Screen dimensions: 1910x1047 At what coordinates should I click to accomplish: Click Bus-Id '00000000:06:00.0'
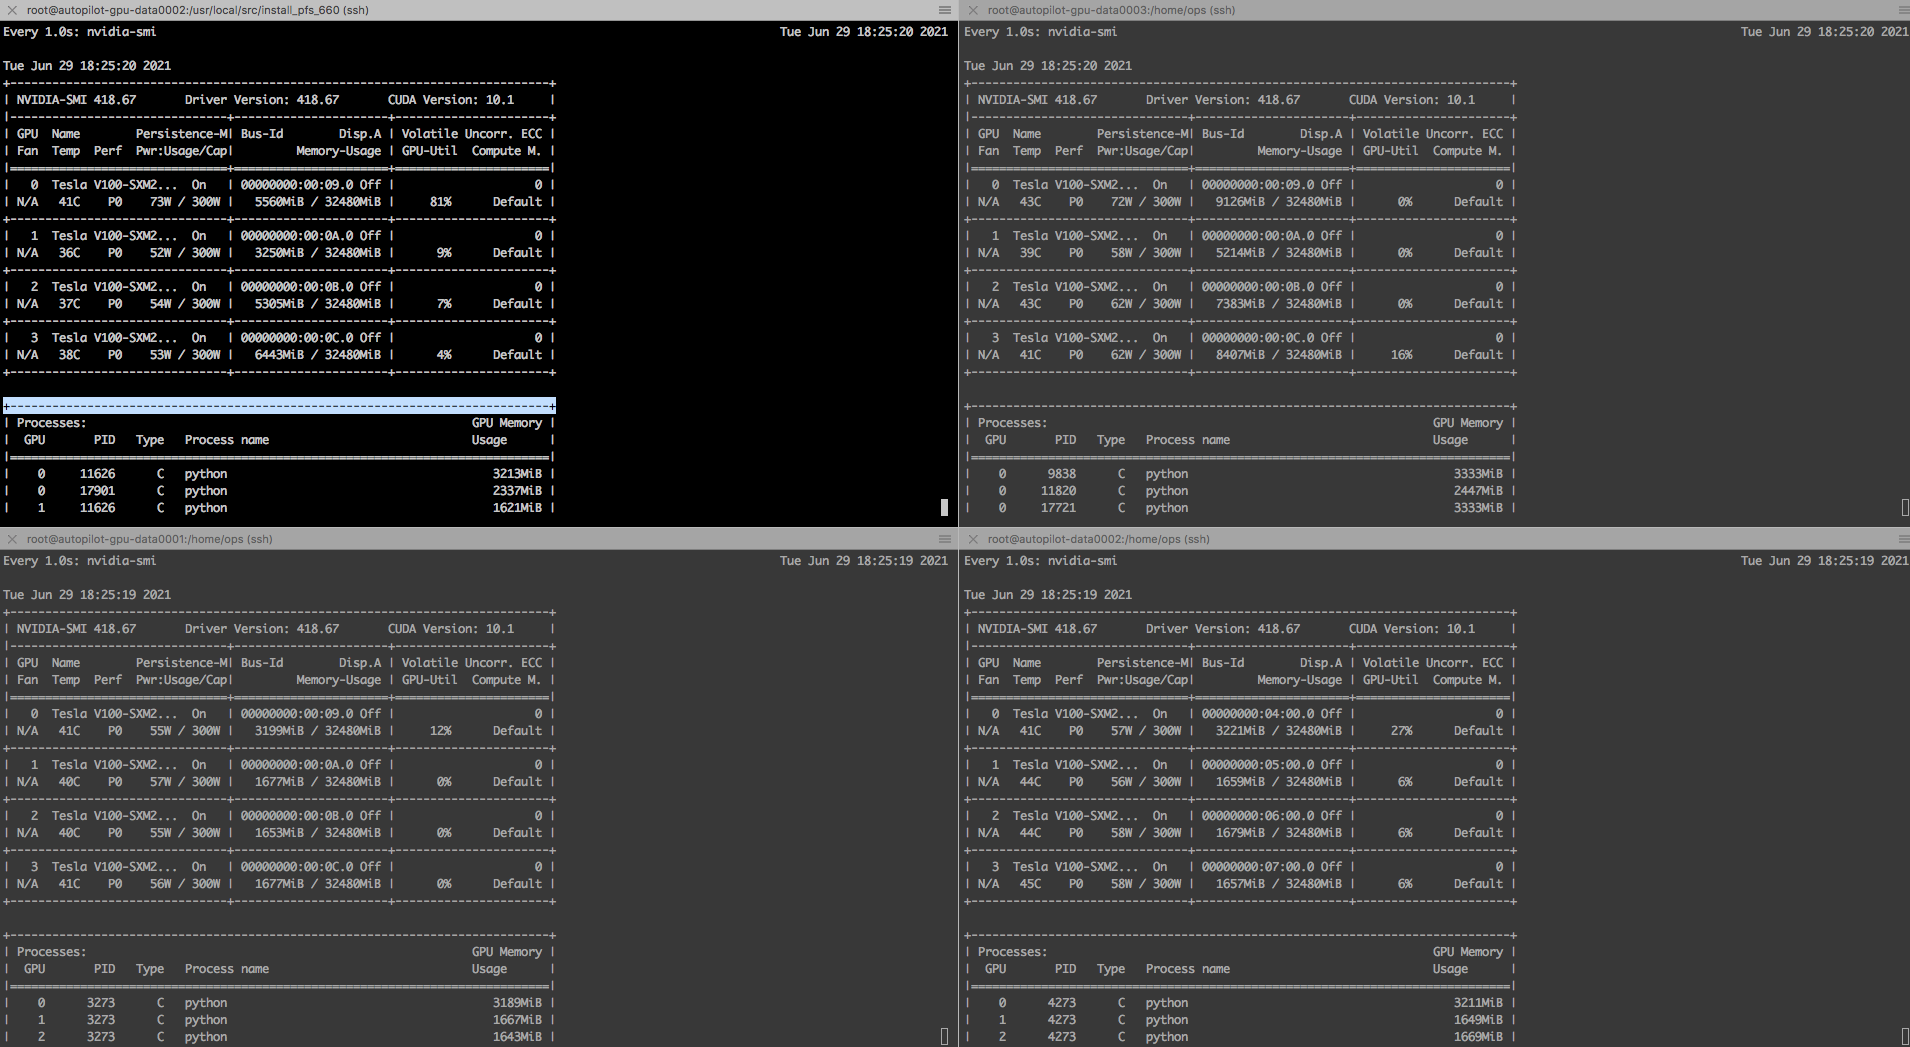click(x=1258, y=816)
